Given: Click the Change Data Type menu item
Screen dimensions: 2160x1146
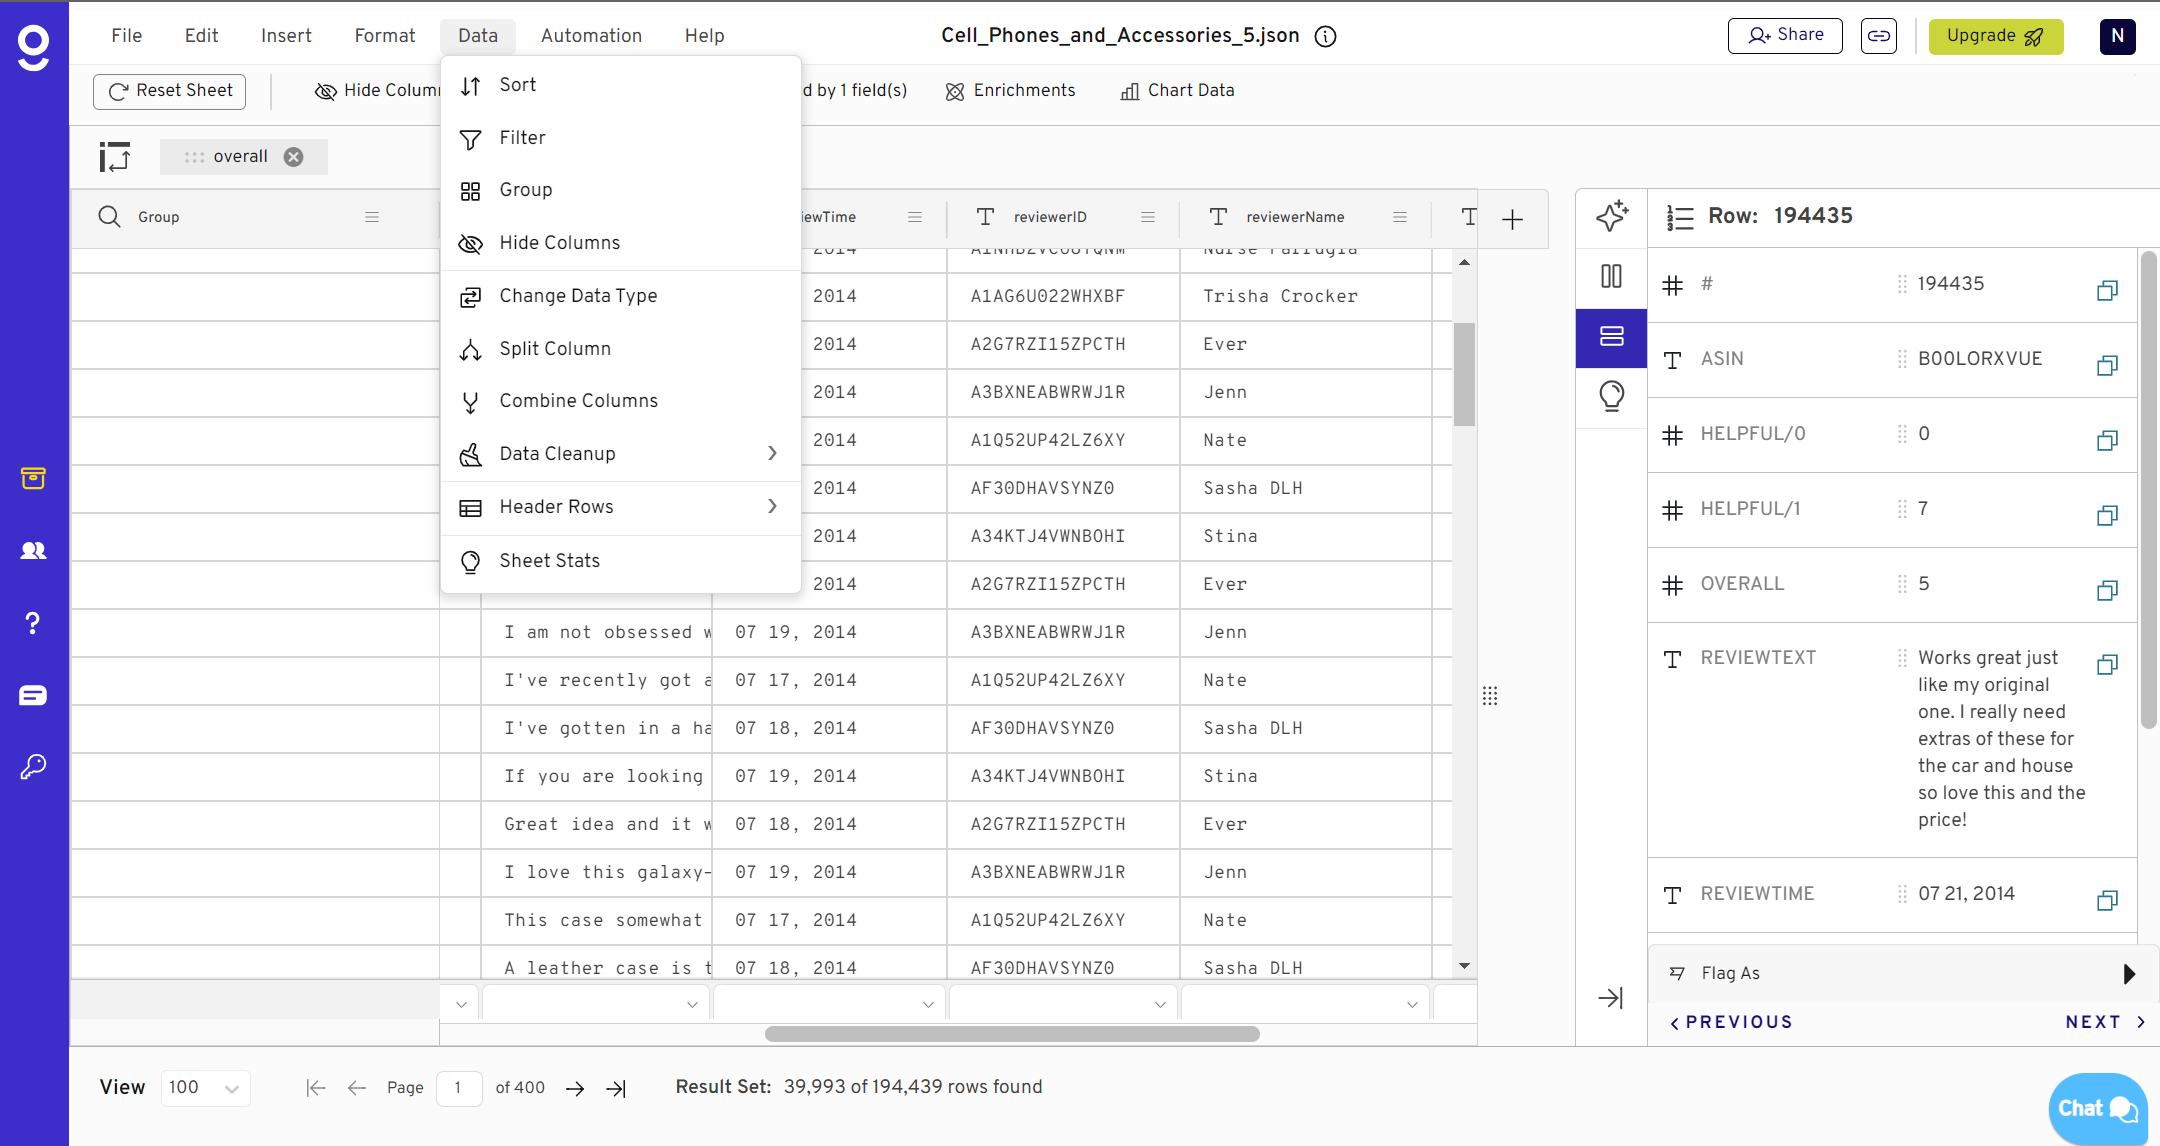Looking at the screenshot, I should [577, 296].
